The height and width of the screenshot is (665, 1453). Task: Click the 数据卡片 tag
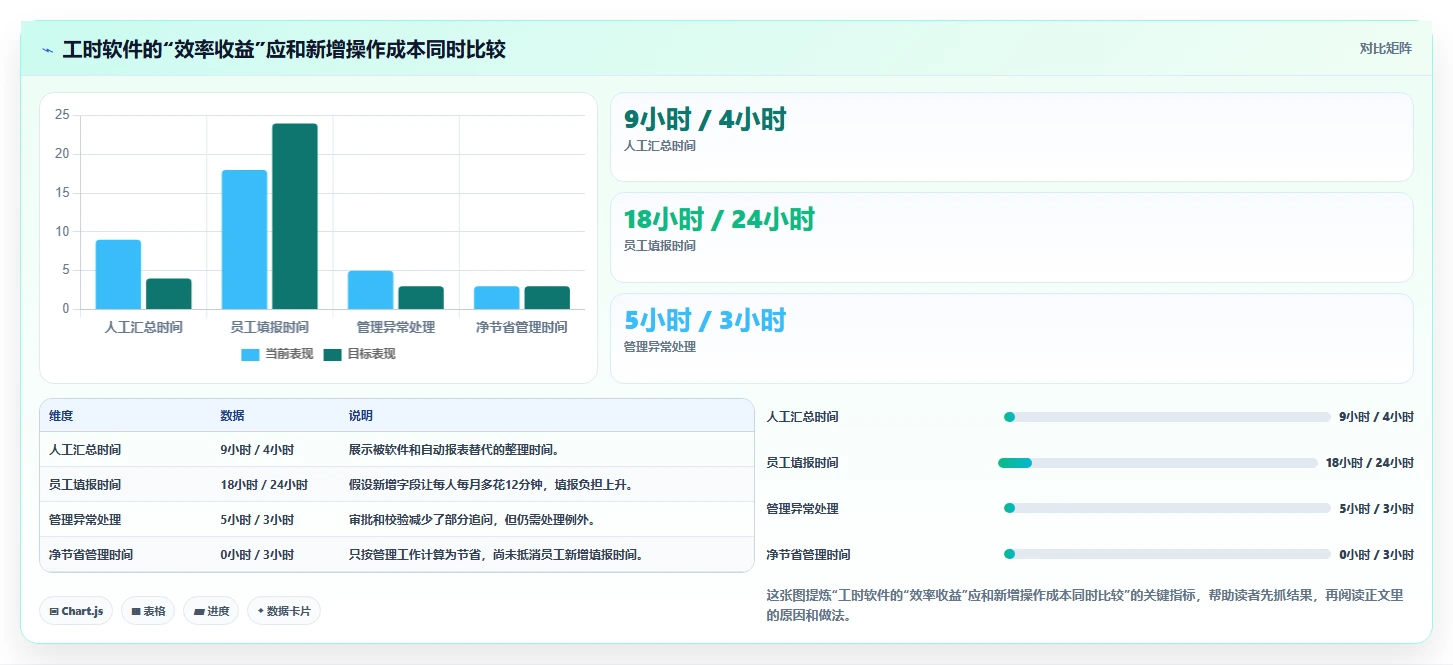(284, 611)
